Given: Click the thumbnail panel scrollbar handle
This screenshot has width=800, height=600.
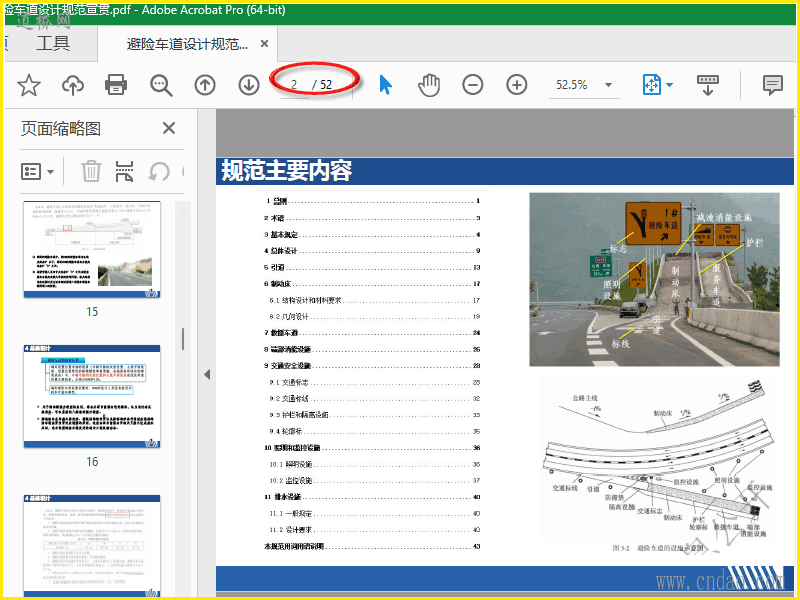Looking at the screenshot, I should (x=183, y=339).
